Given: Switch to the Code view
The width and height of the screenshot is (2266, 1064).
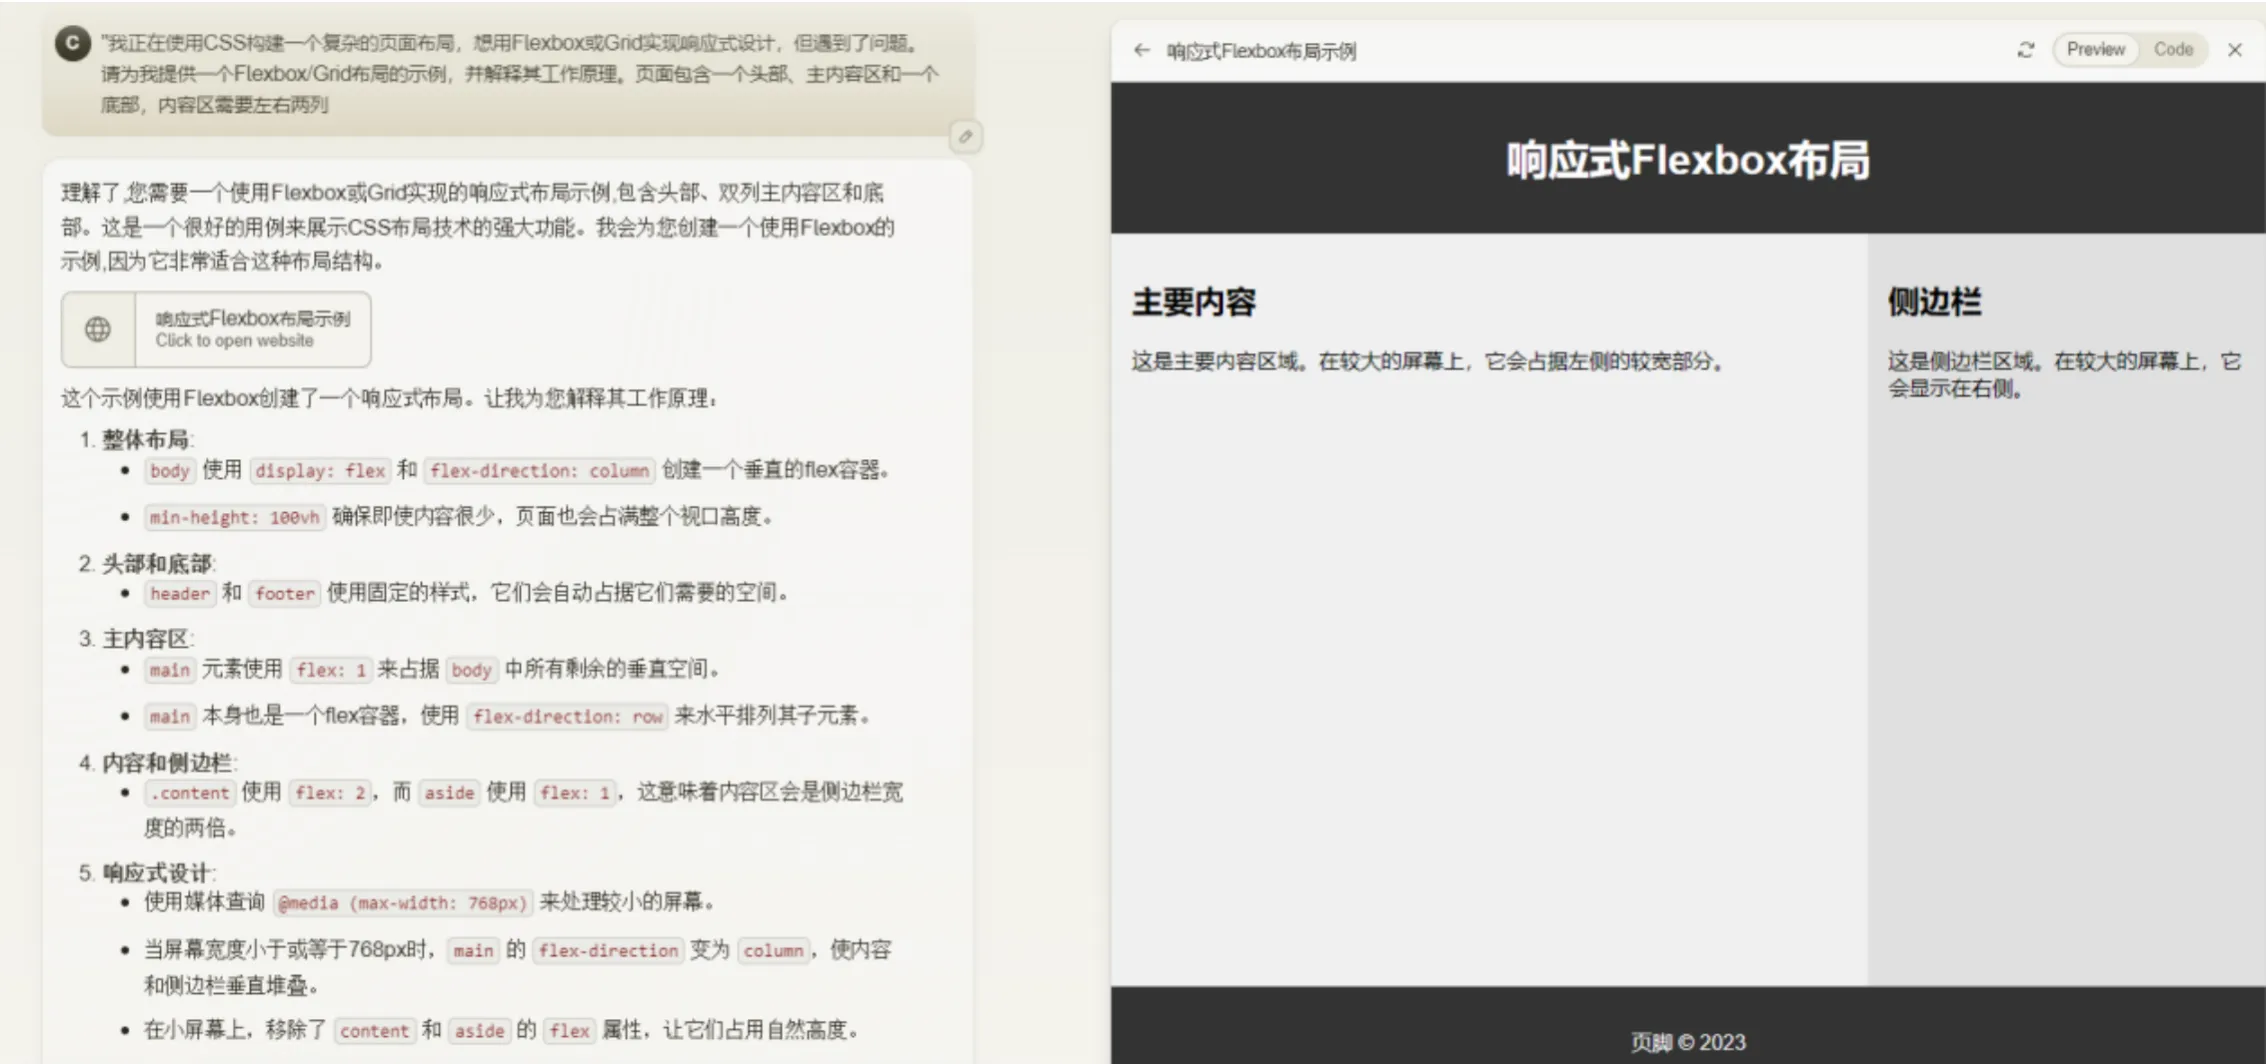Looking at the screenshot, I should click(x=2173, y=50).
